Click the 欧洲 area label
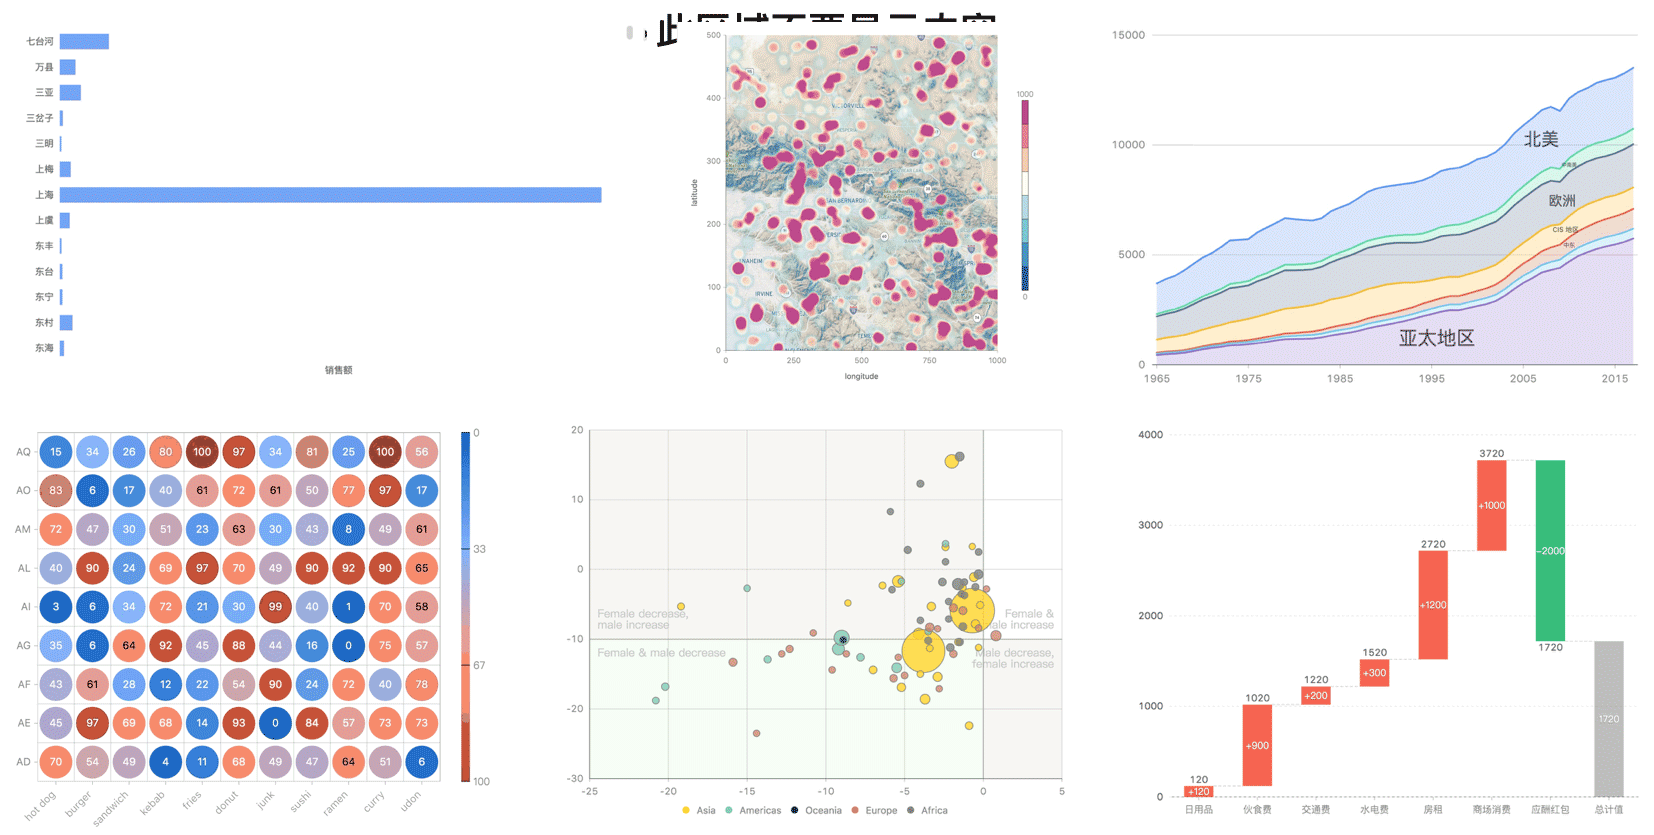Viewport: 1654px width, 835px height. 1562,201
